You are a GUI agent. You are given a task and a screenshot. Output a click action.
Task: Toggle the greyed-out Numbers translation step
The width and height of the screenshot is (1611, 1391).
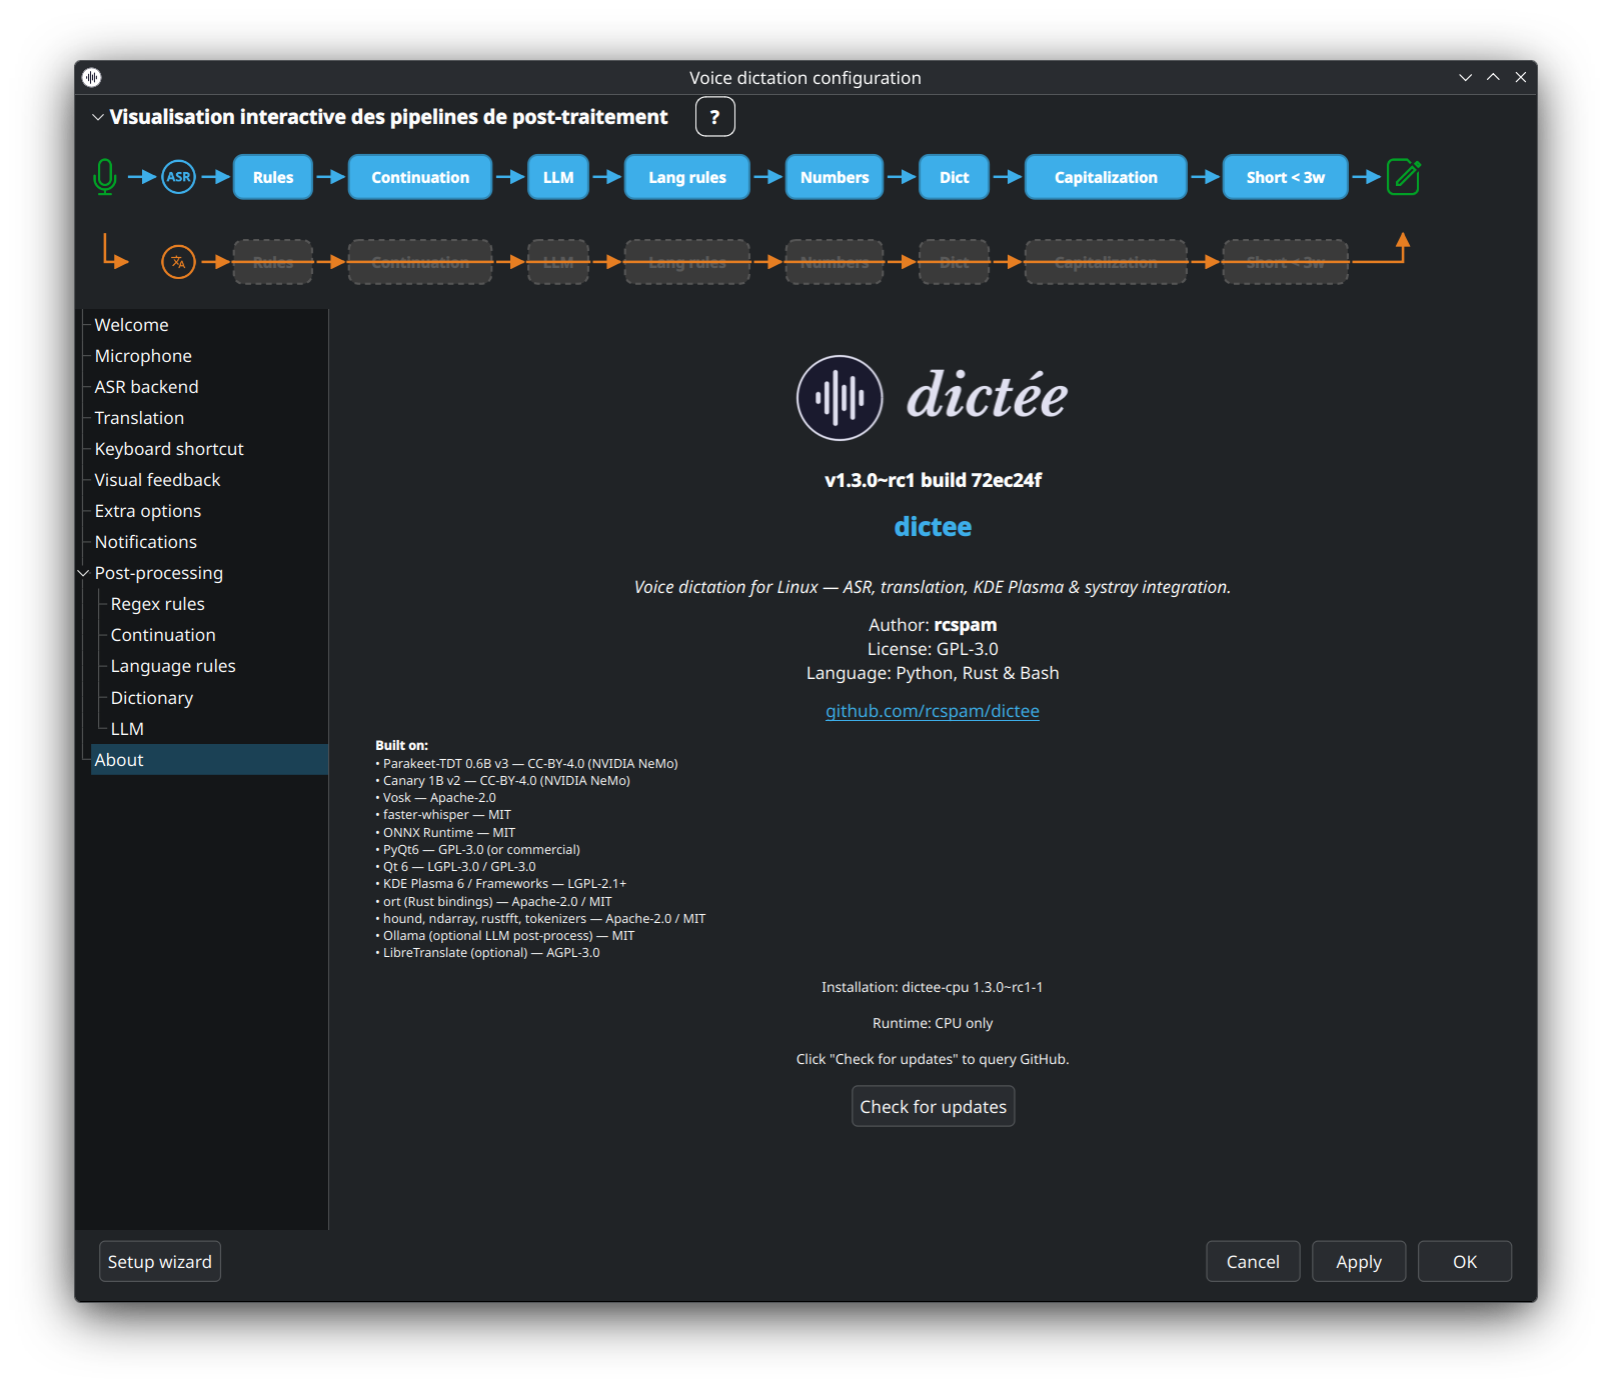(835, 262)
